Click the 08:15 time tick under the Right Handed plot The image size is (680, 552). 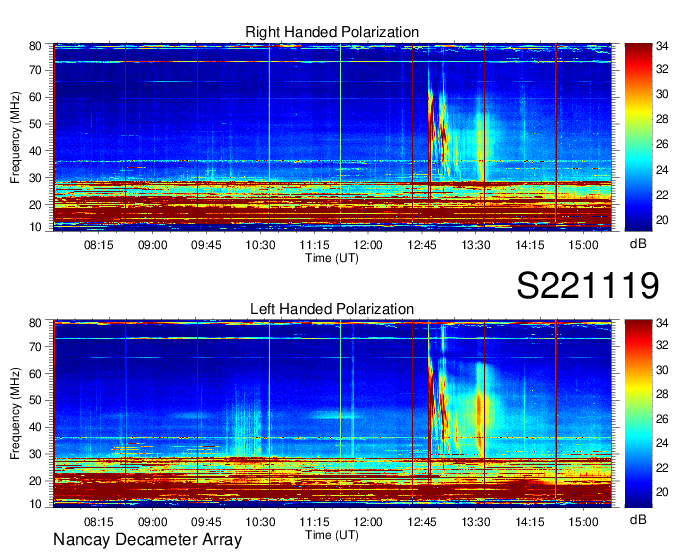pyautogui.click(x=98, y=245)
